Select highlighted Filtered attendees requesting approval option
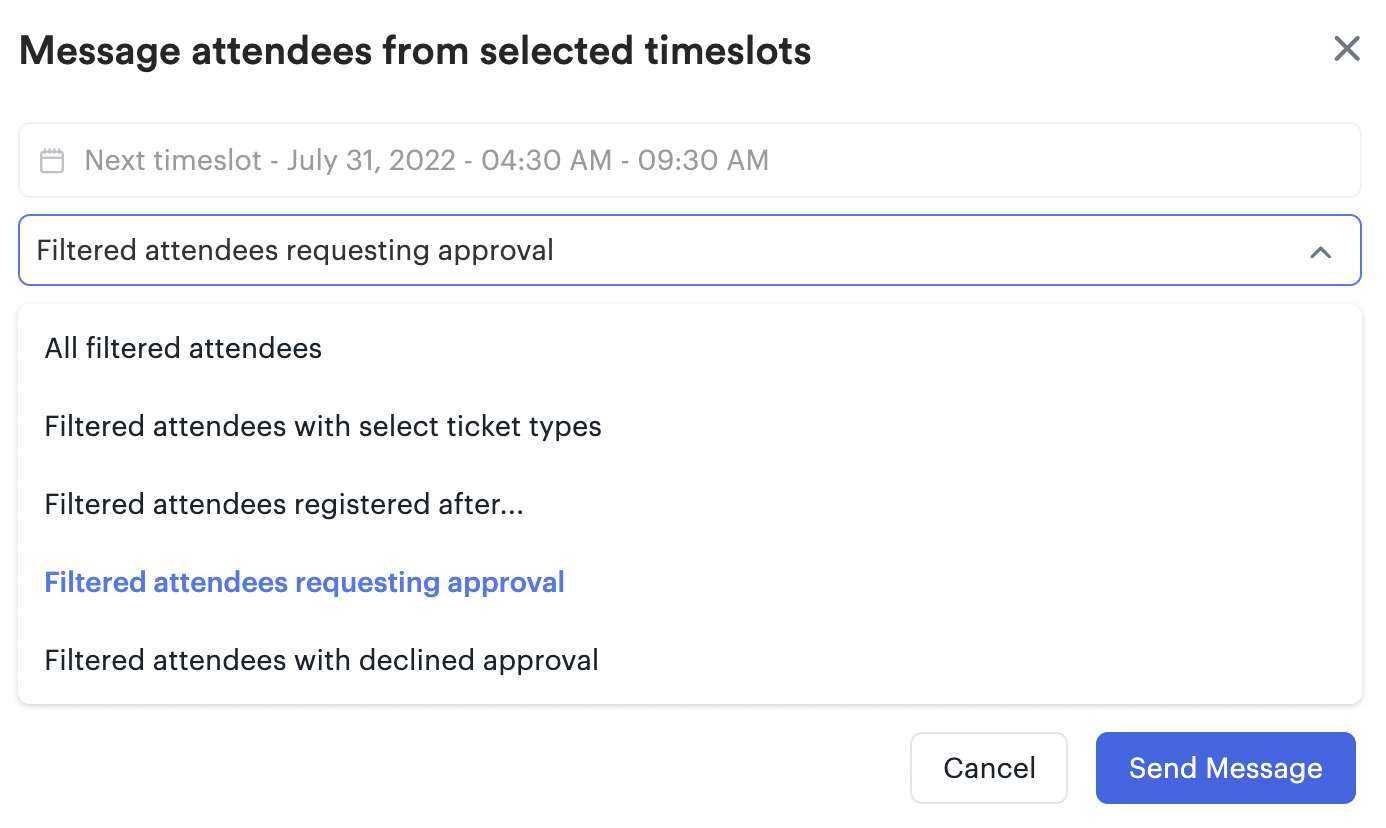Viewport: 1386px width, 828px height. point(690,582)
